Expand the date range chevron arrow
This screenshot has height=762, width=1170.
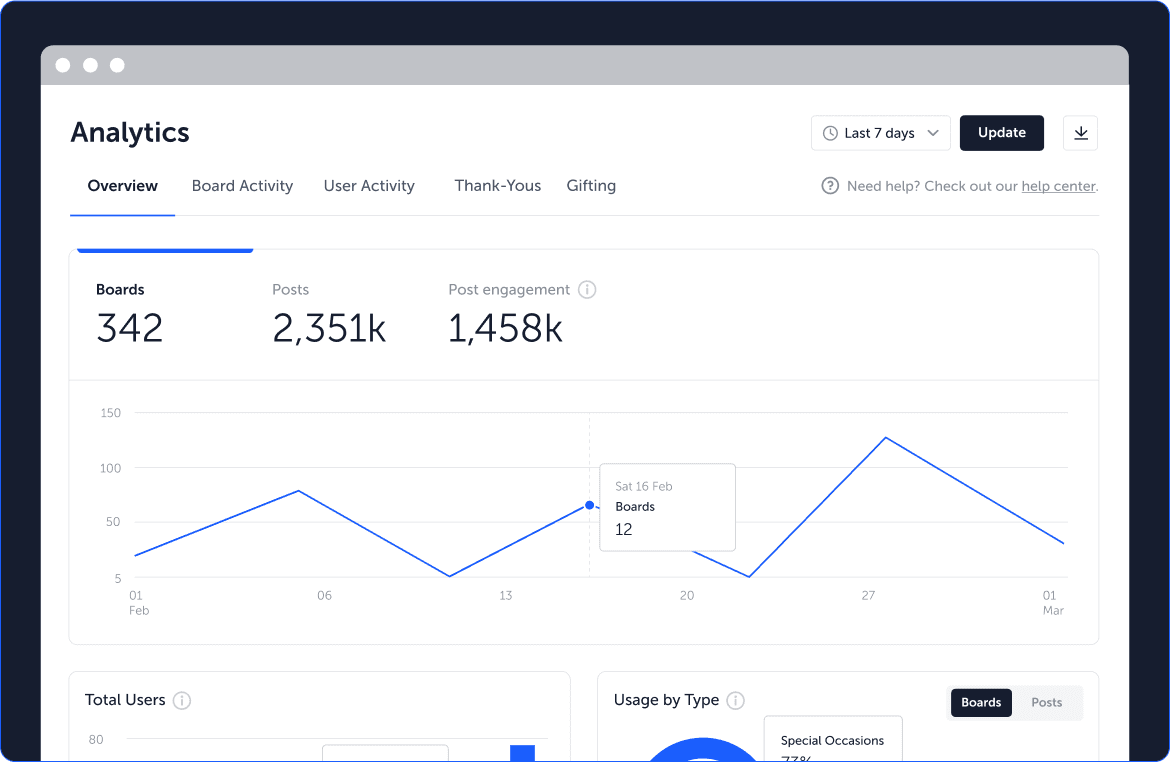[933, 133]
